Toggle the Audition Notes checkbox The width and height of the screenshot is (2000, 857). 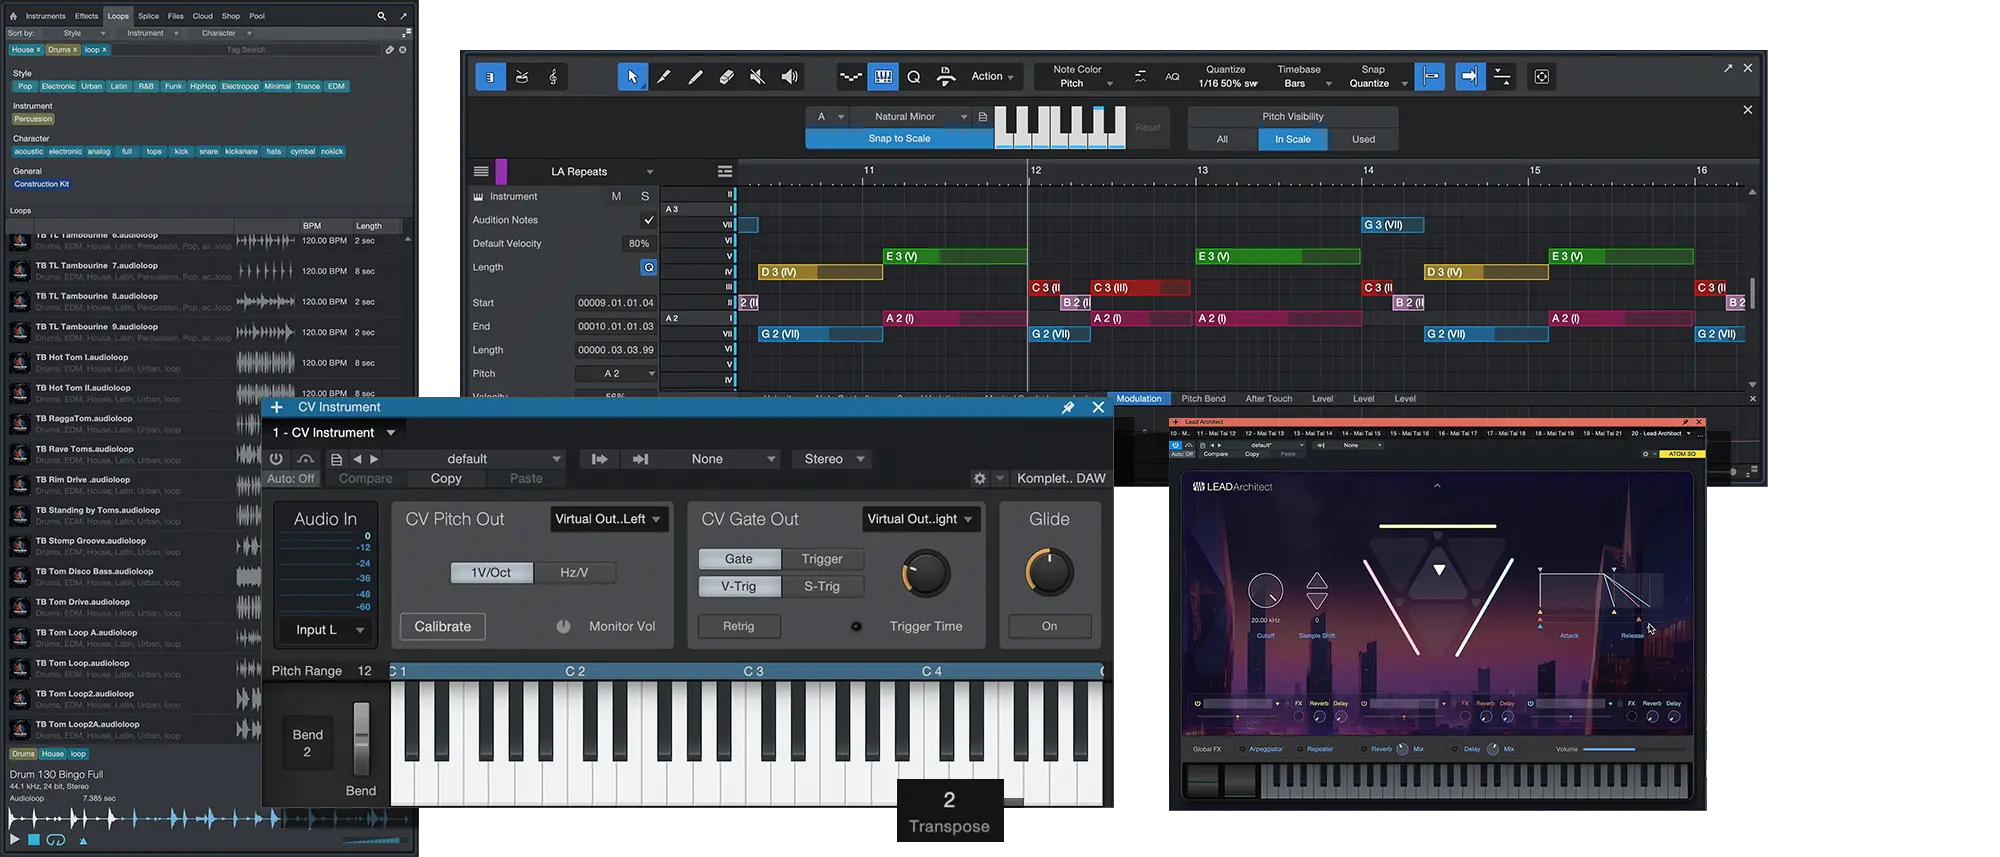click(648, 220)
